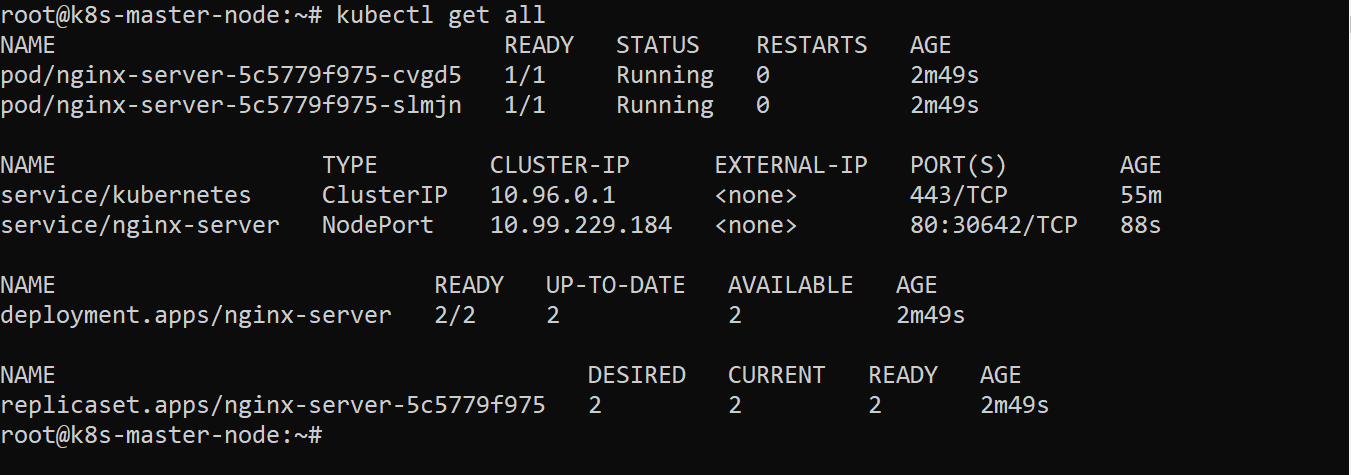
Task: Click the empty prompt on the last line
Action: pyautogui.click(x=330, y=435)
